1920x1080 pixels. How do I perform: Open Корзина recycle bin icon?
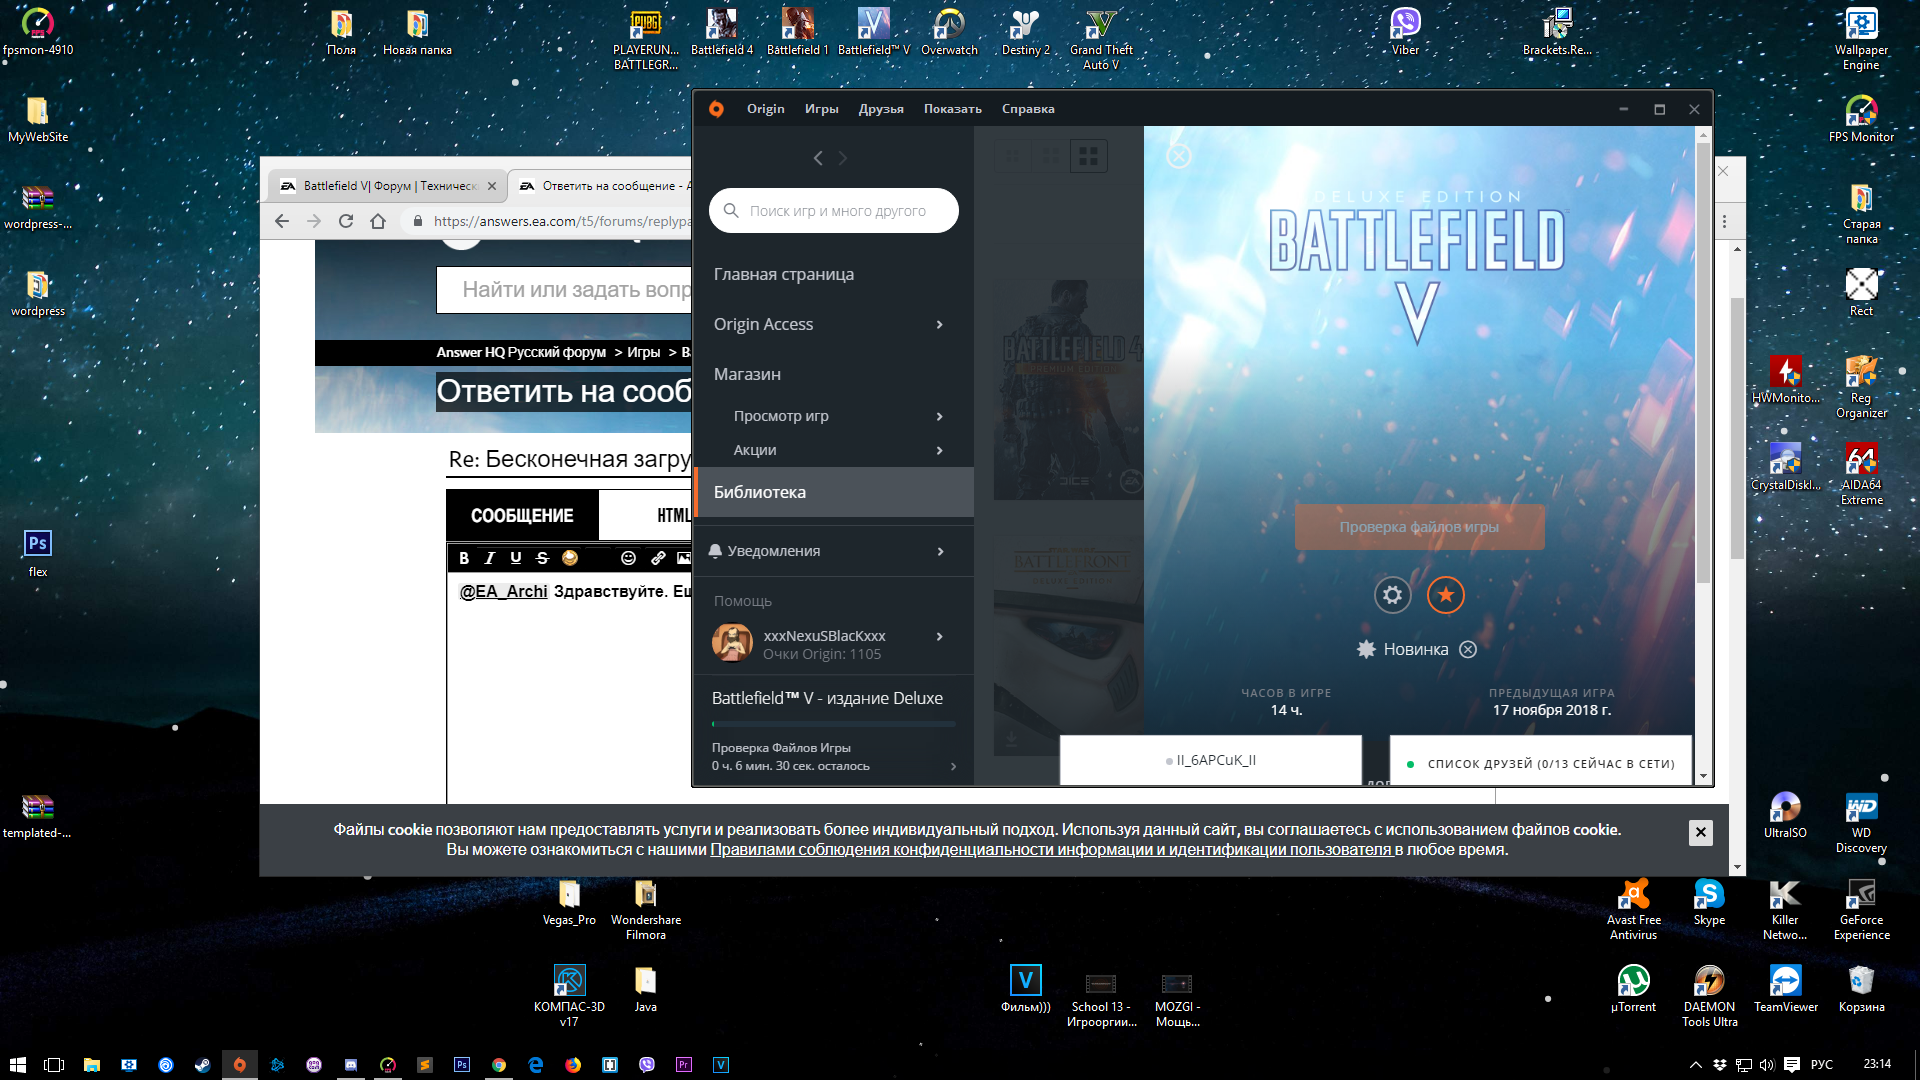point(1861,989)
